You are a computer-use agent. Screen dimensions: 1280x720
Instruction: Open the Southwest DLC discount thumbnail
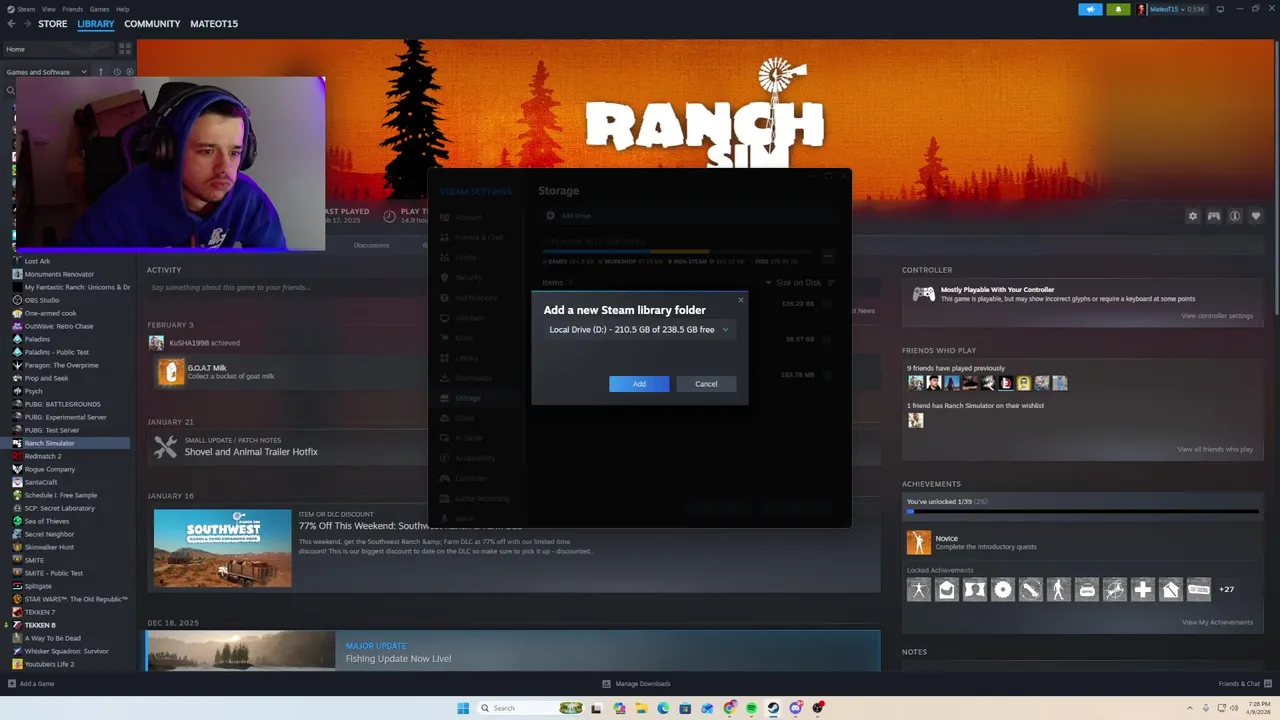pyautogui.click(x=223, y=548)
